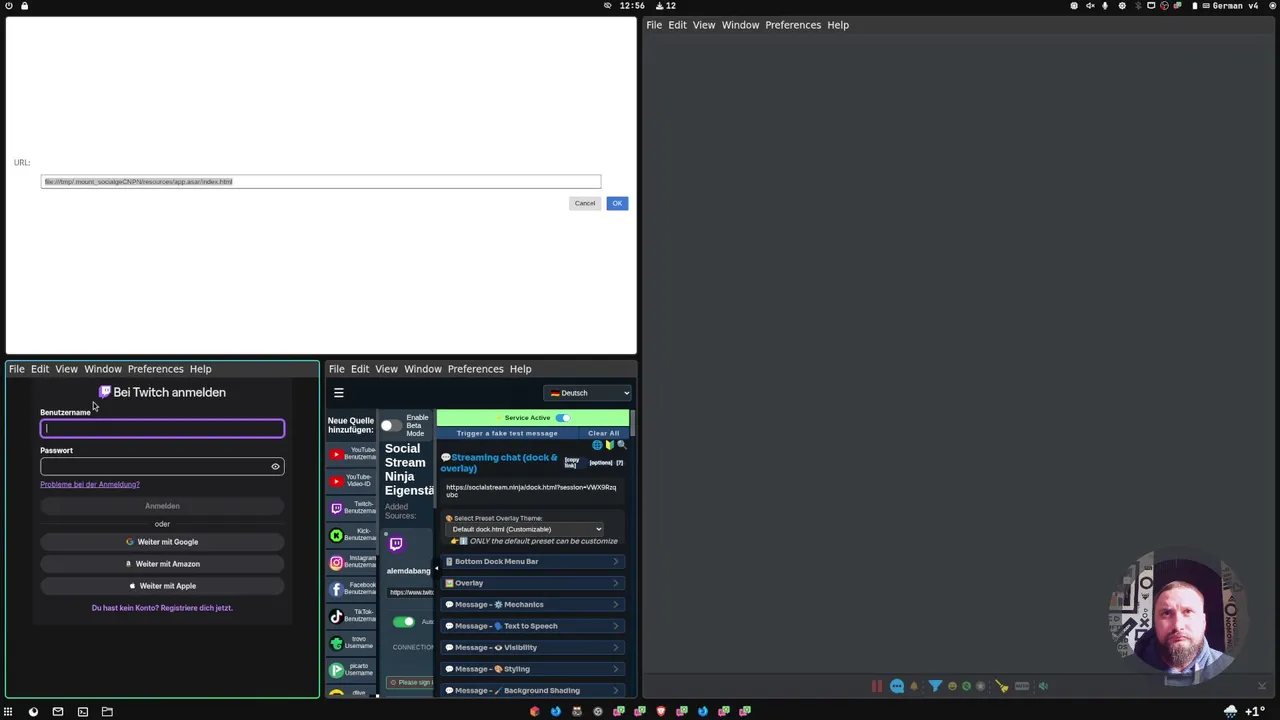Toggle the green Auto switch under alemdabang
This screenshot has height=720, width=1280.
pos(403,622)
